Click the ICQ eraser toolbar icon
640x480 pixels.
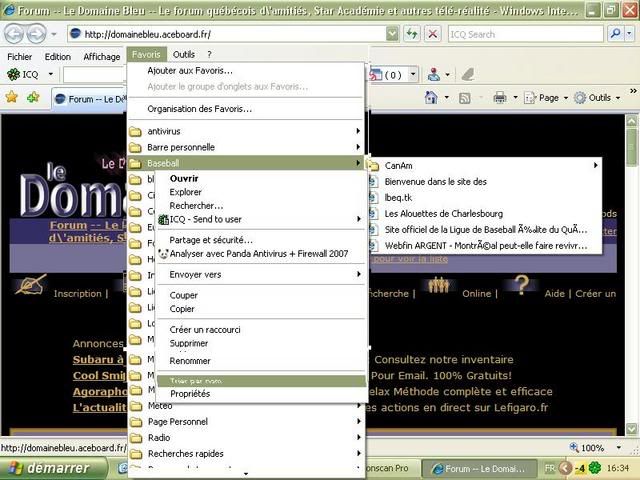(468, 74)
